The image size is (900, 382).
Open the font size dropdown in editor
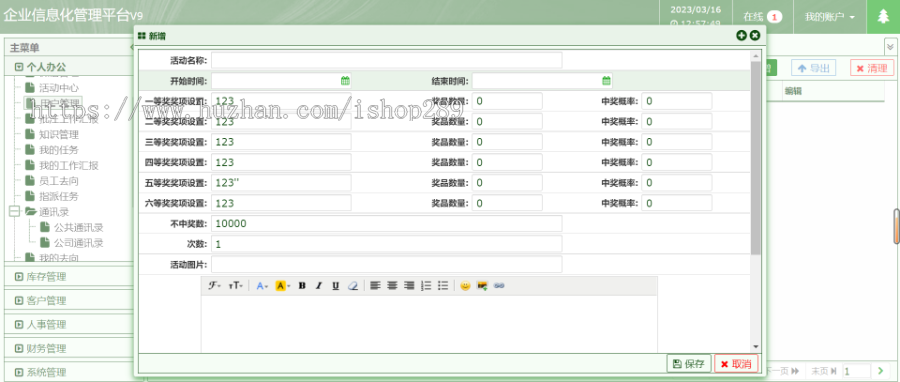235,286
